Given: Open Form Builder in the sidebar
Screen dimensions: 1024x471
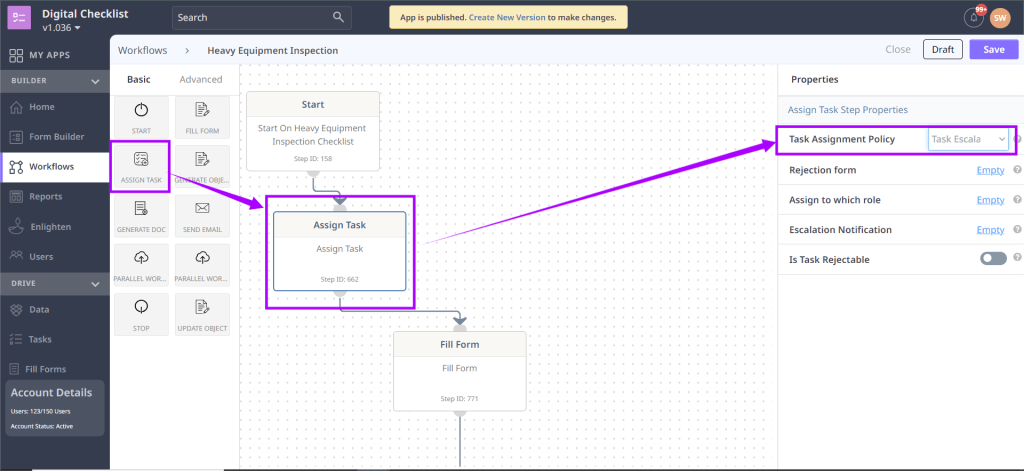Looking at the screenshot, I should coord(56,137).
